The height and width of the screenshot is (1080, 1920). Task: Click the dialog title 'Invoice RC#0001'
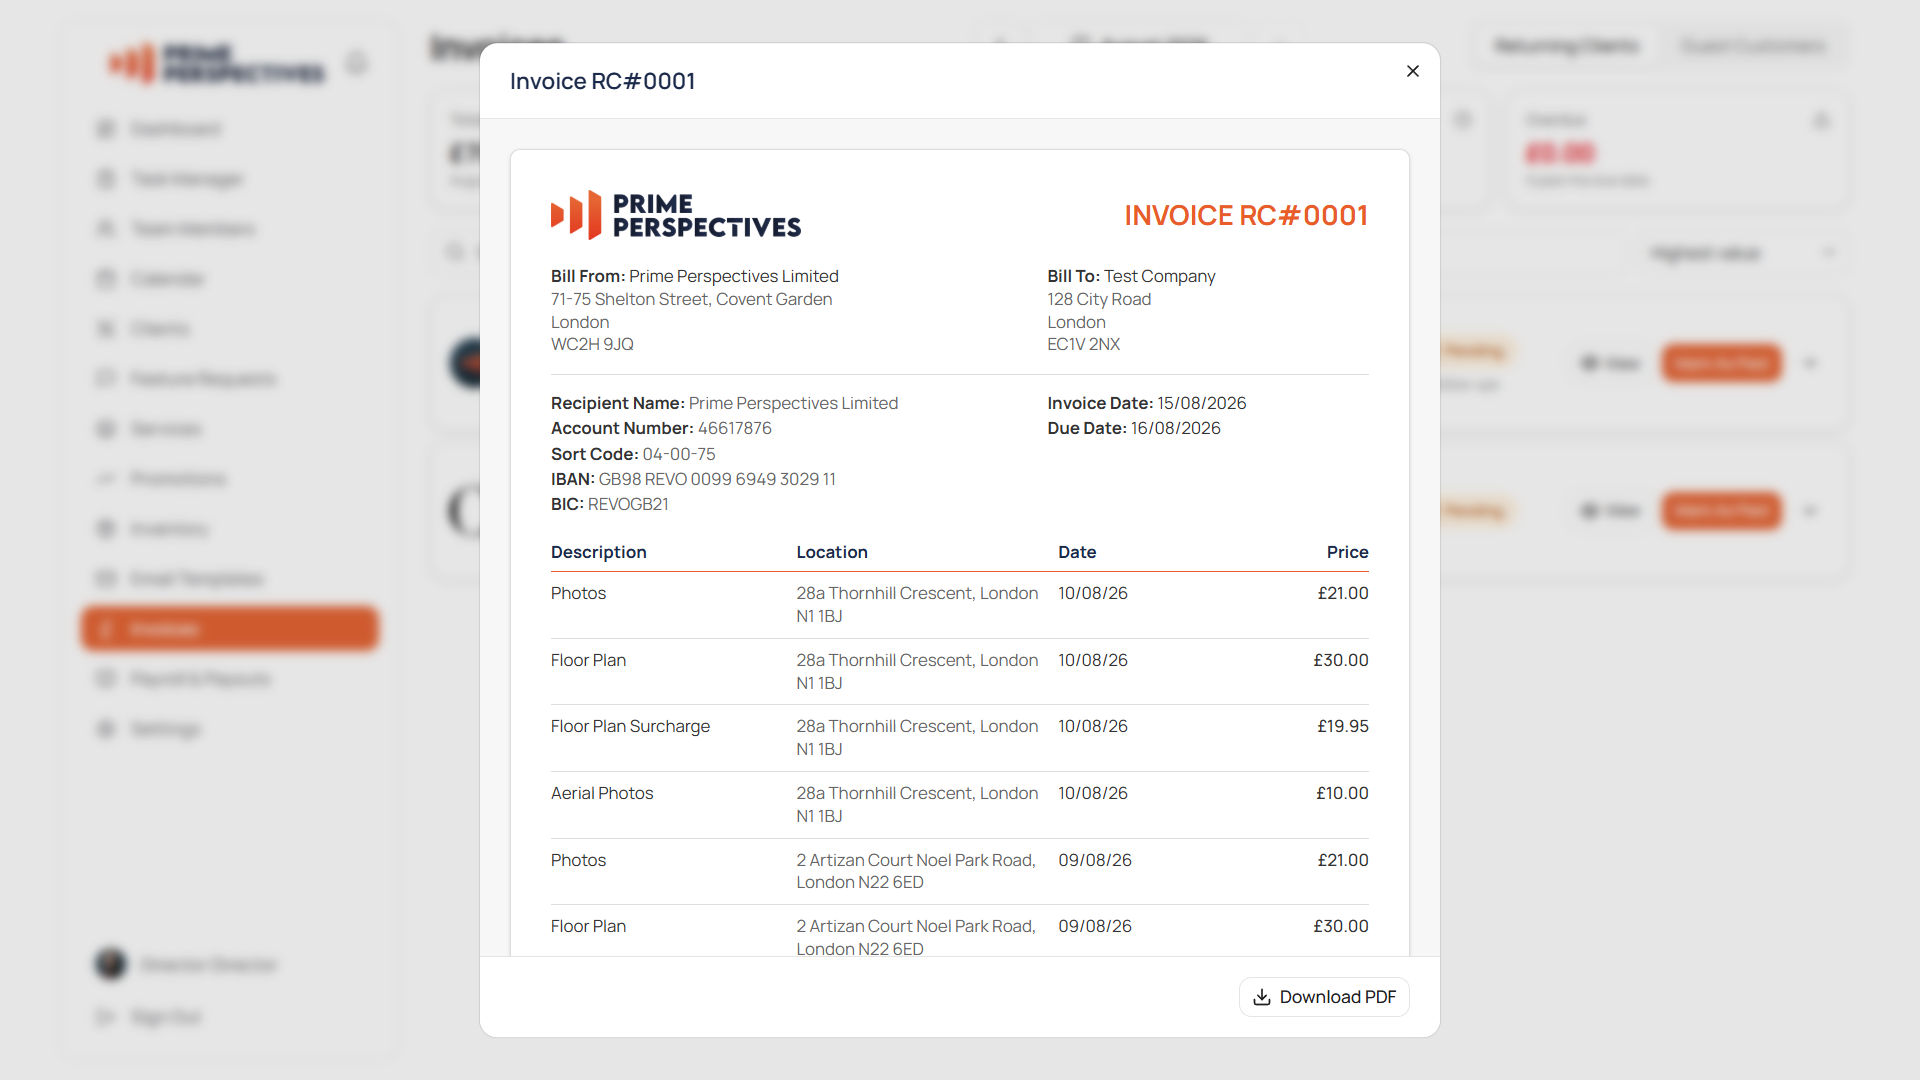602,81
